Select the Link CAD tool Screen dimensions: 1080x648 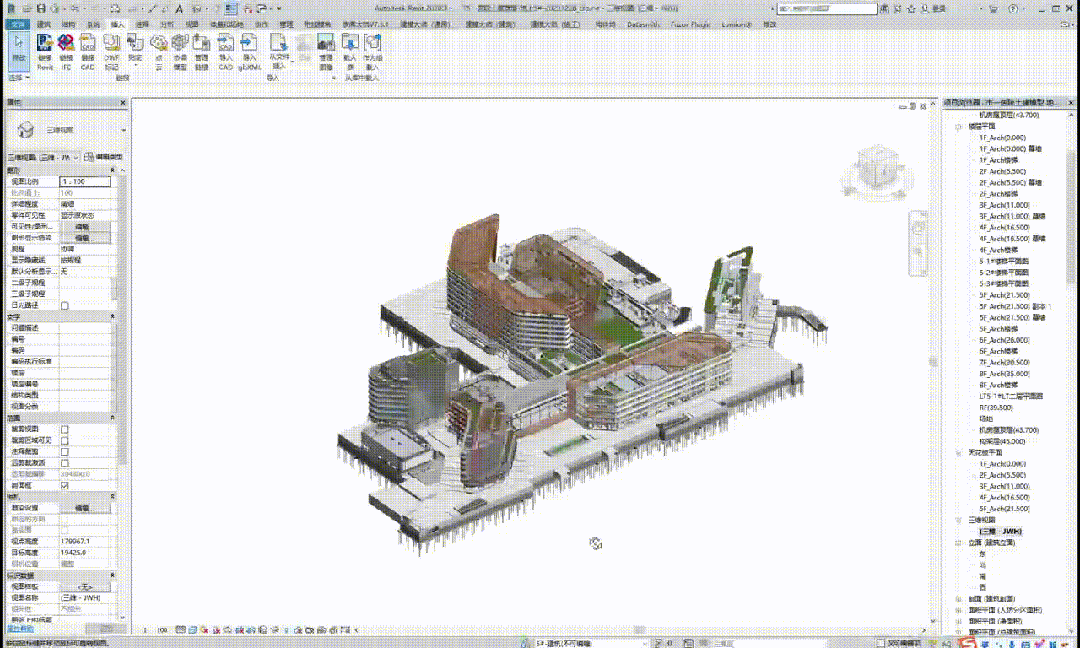[x=88, y=48]
